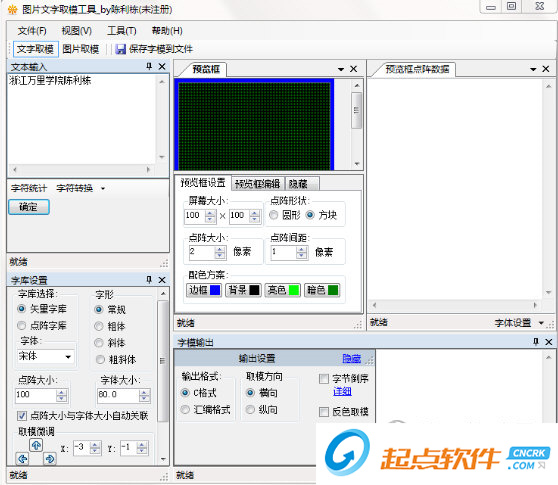
Task: Click the save font-model to file icon
Action: tap(121, 49)
